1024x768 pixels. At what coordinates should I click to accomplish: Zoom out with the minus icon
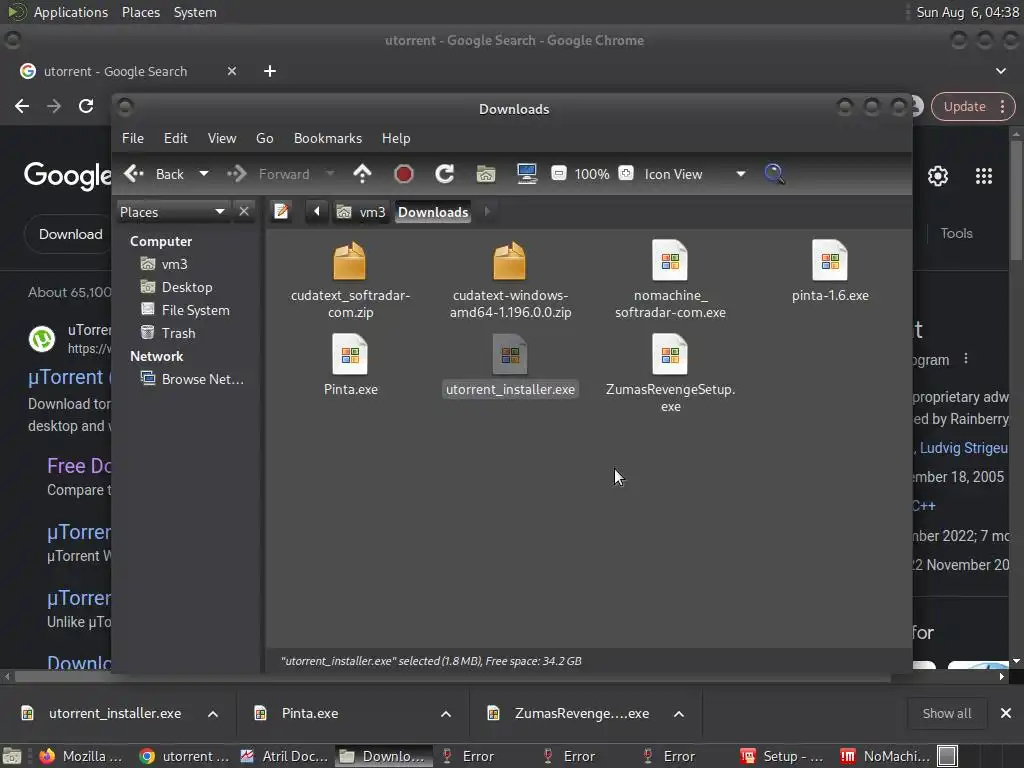pyautogui.click(x=558, y=173)
